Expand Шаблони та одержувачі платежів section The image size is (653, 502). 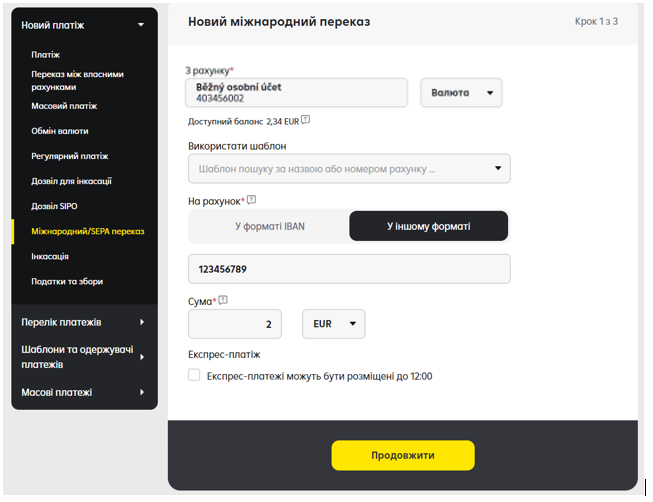click(x=142, y=357)
